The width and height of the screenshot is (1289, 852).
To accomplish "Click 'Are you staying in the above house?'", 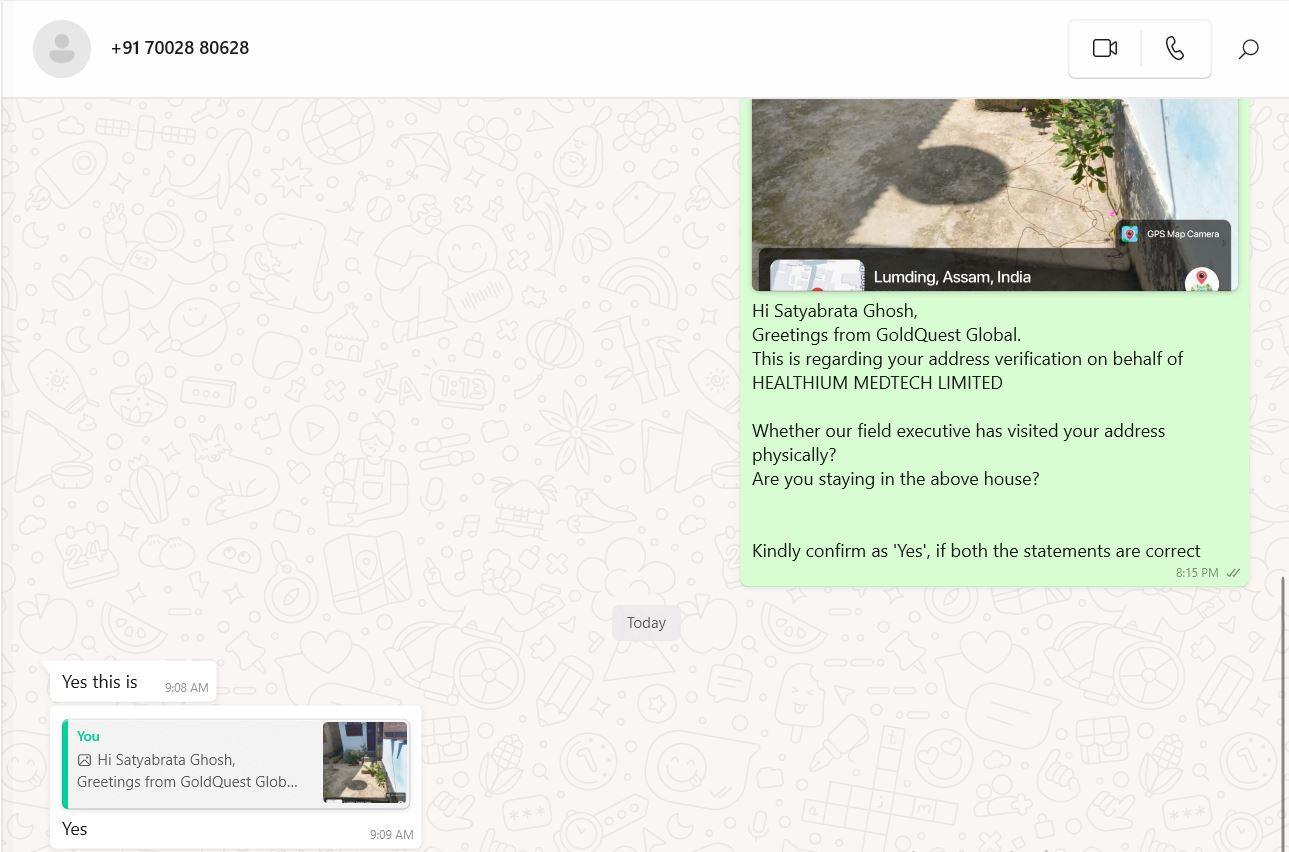I will [896, 479].
